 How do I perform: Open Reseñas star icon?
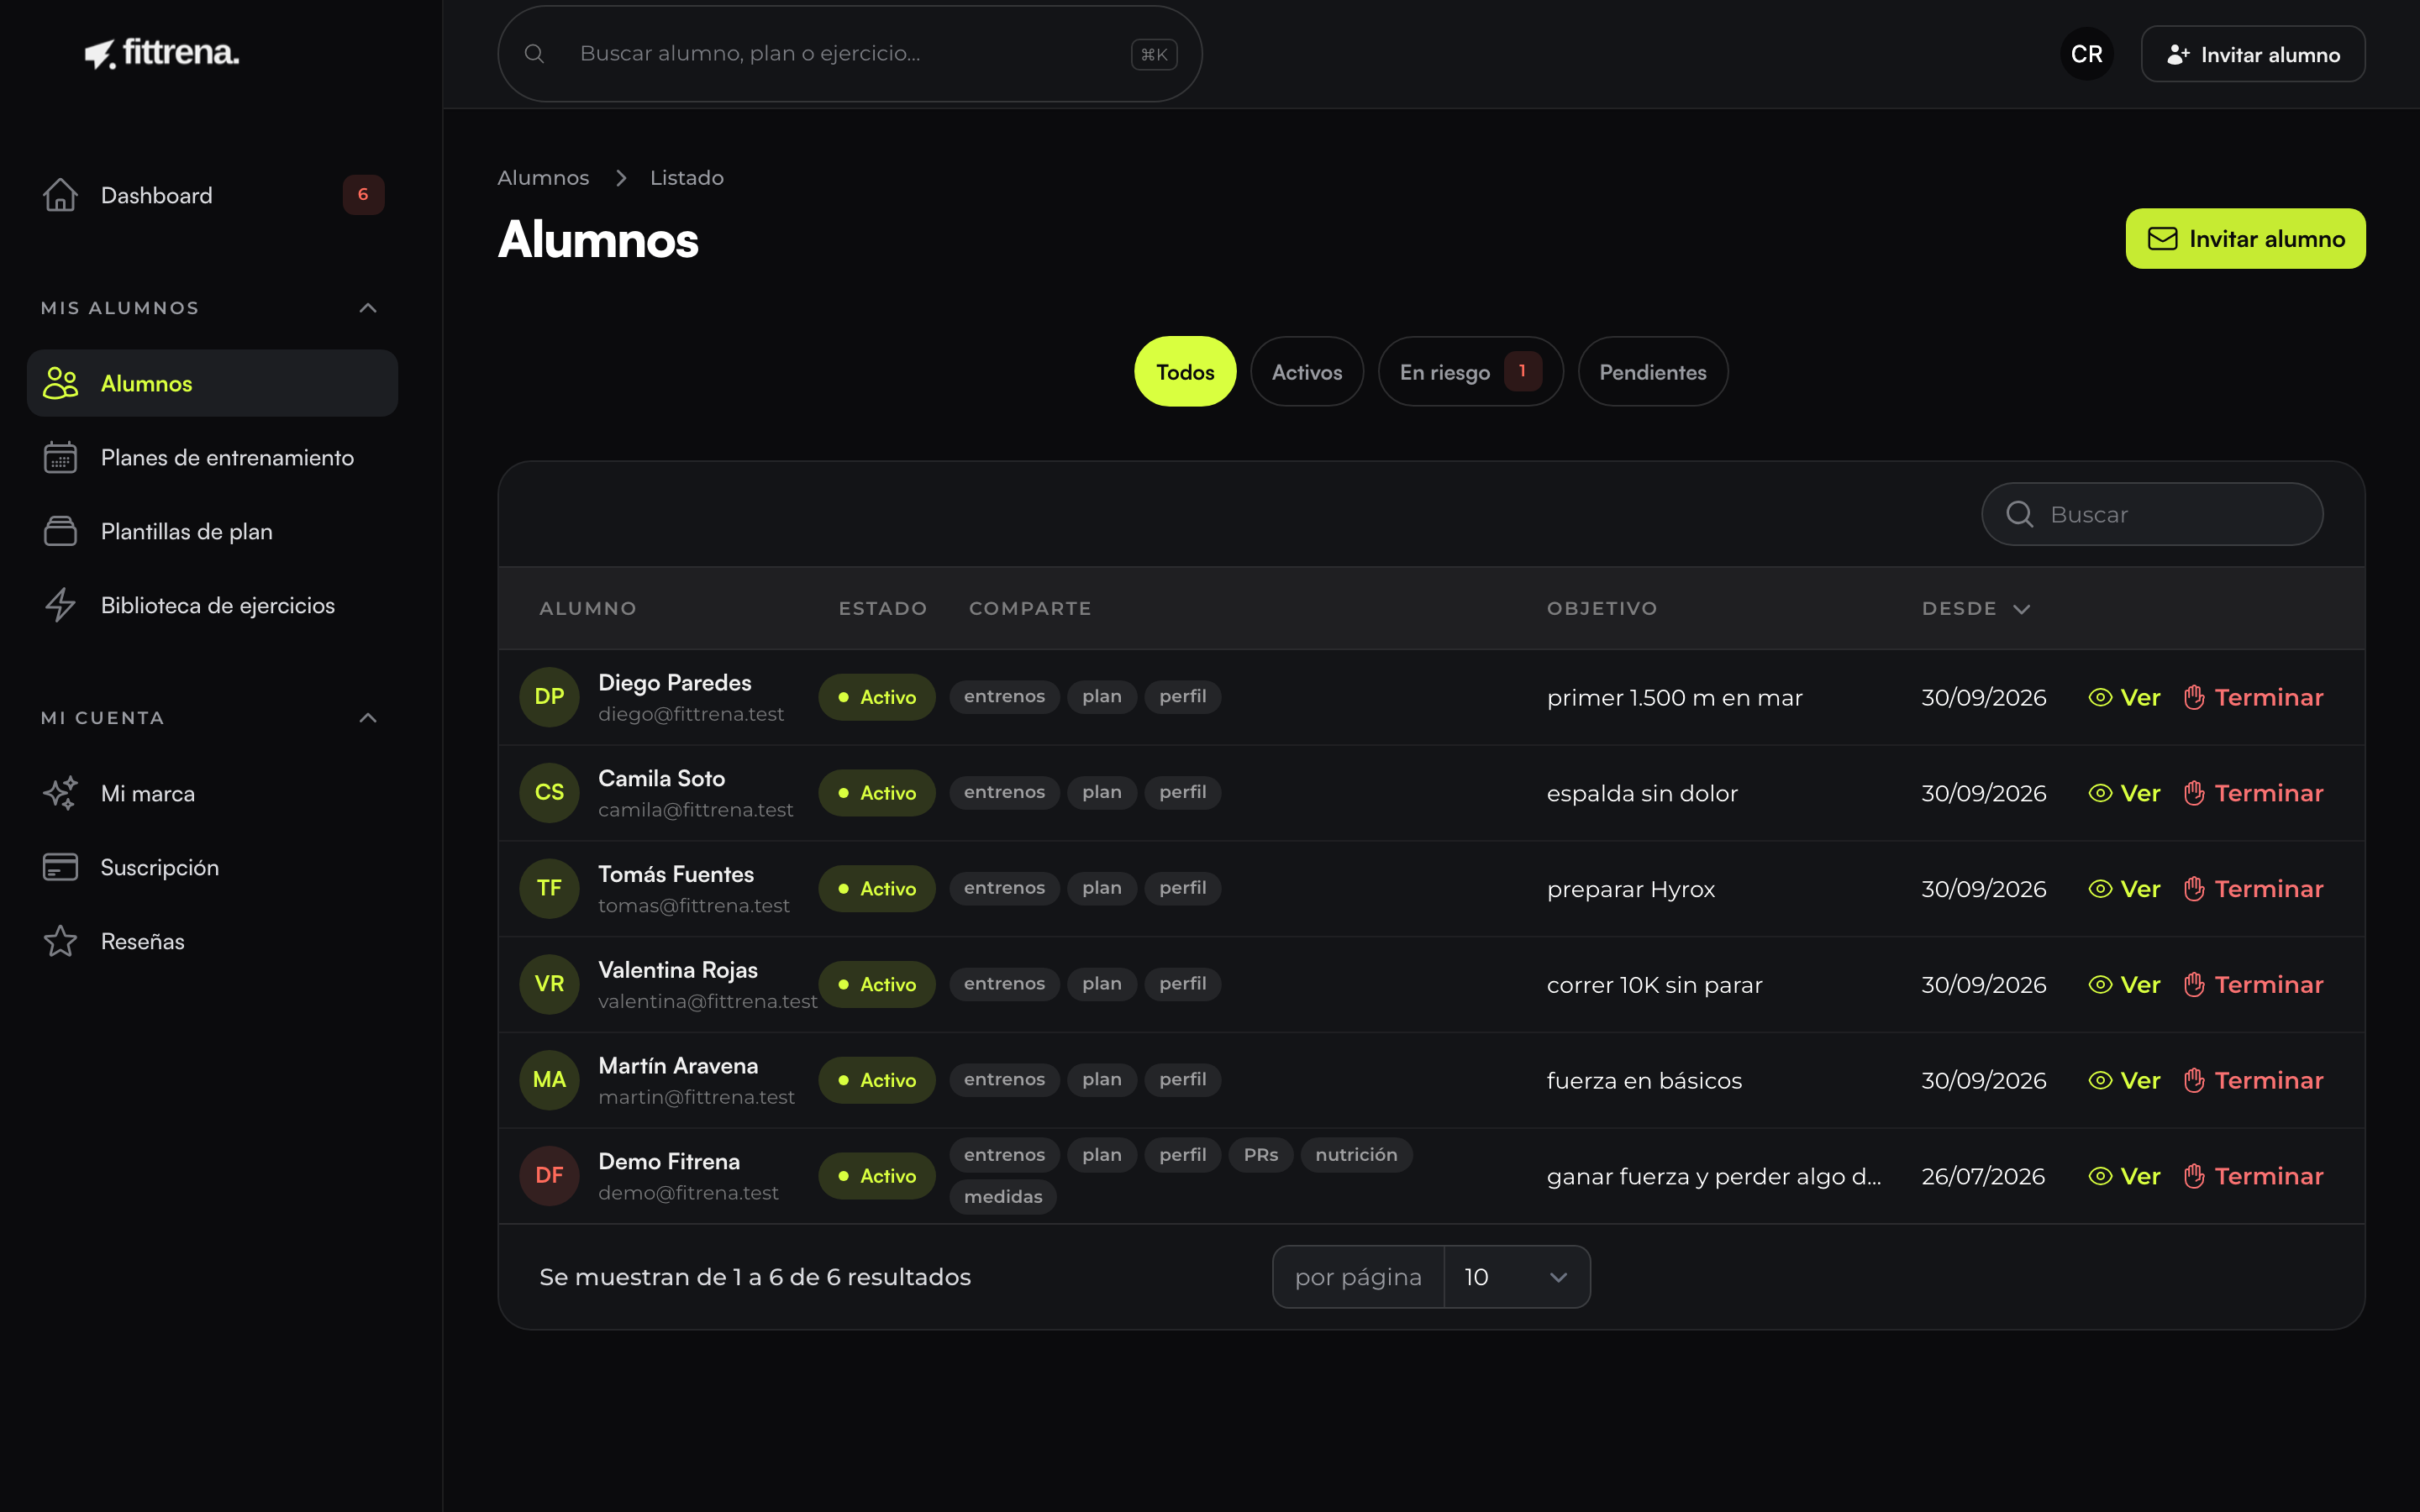point(60,941)
